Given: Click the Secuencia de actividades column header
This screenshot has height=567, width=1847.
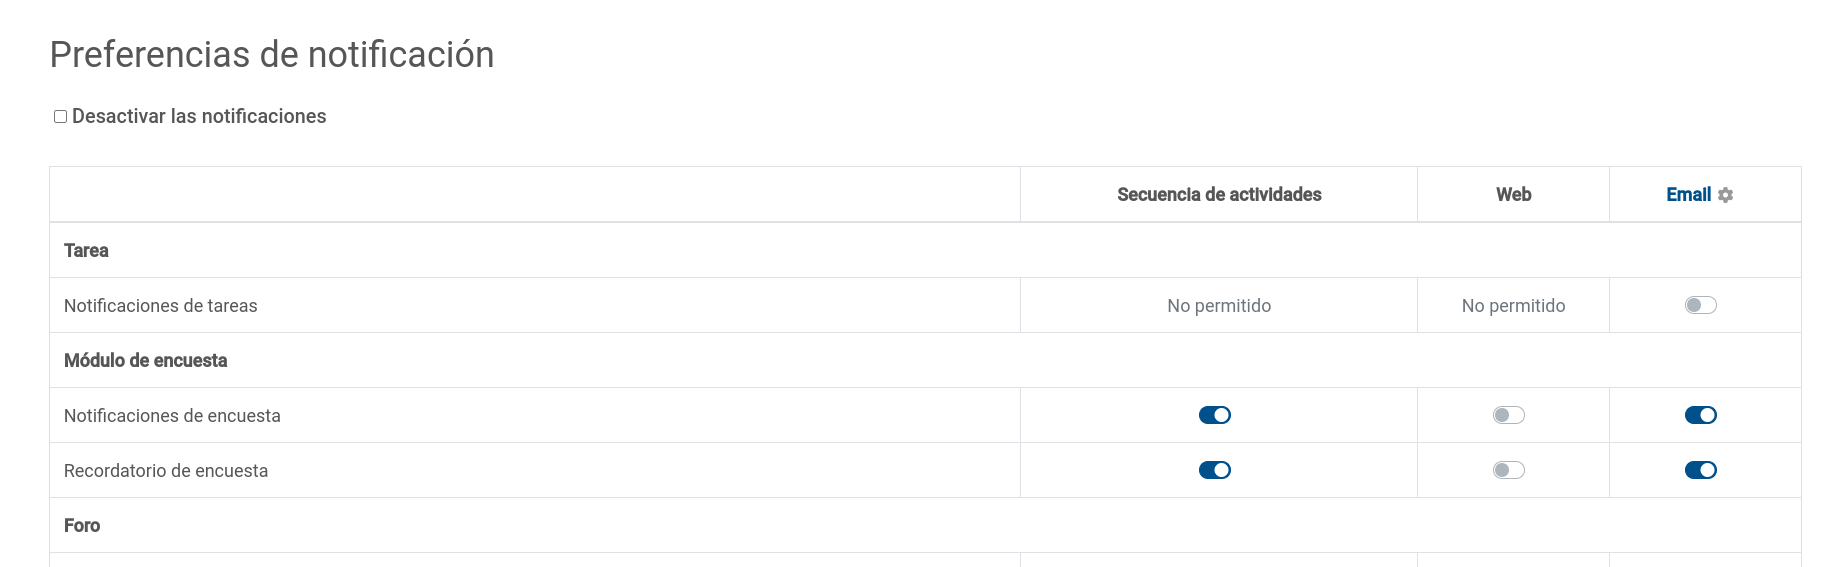Looking at the screenshot, I should pos(1219,195).
